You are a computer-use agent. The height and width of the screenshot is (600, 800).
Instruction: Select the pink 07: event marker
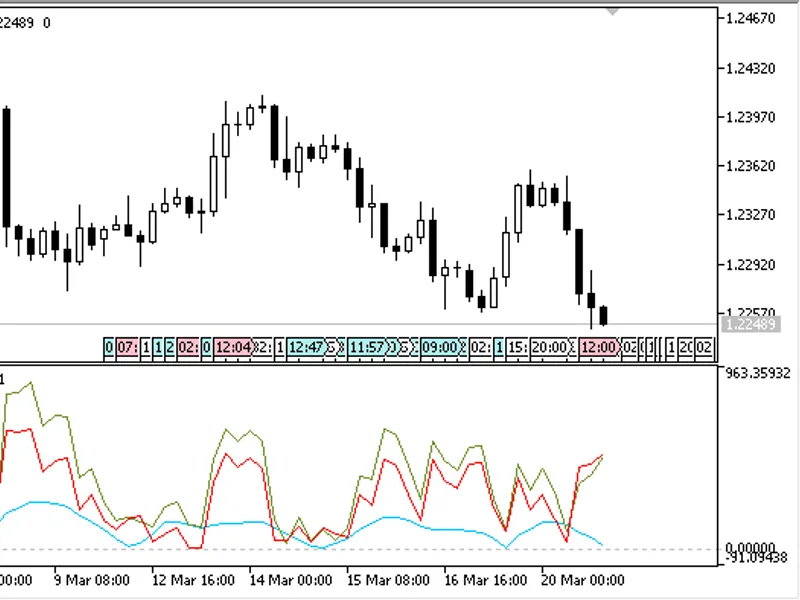pos(127,348)
